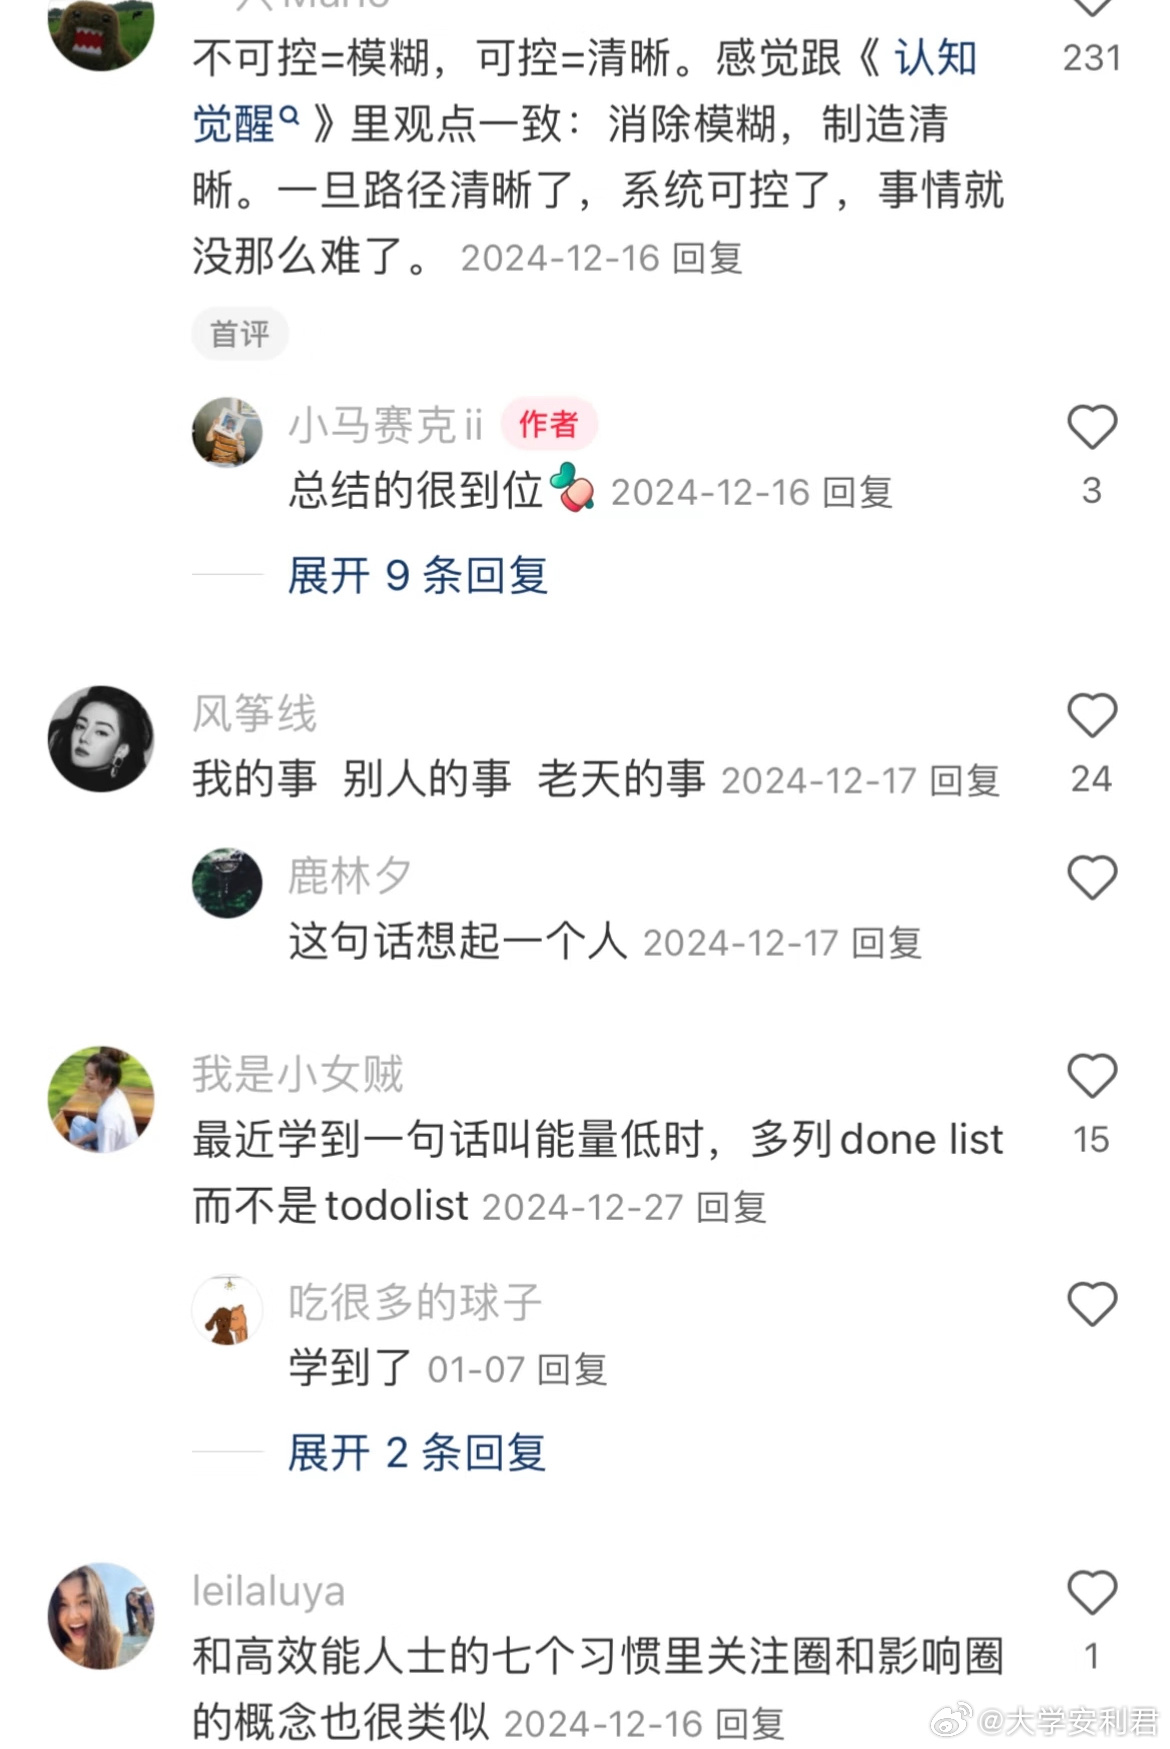The width and height of the screenshot is (1170, 1749).
Task: Open 我是小女贼's profile avatar
Action: tap(101, 1099)
